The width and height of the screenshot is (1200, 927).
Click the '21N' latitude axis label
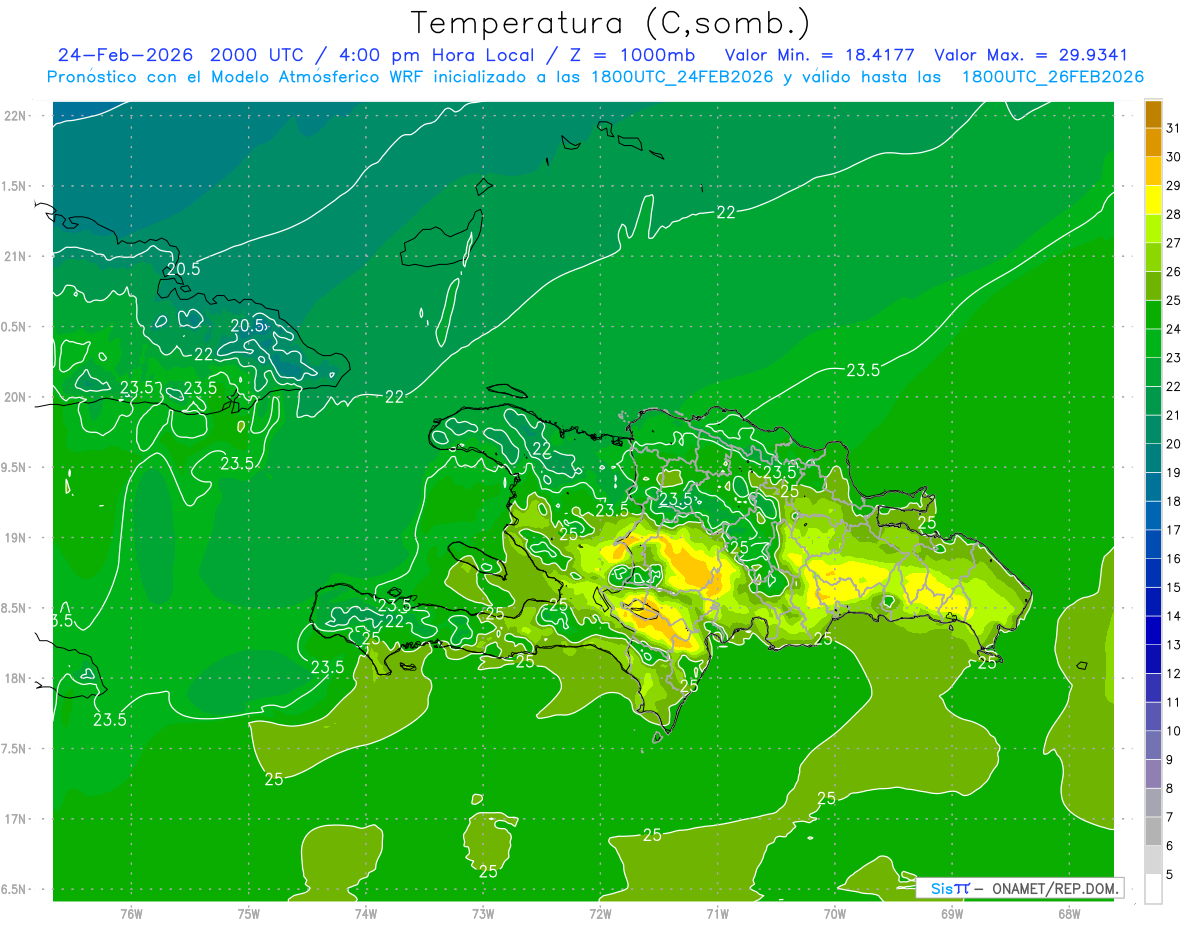(17, 257)
